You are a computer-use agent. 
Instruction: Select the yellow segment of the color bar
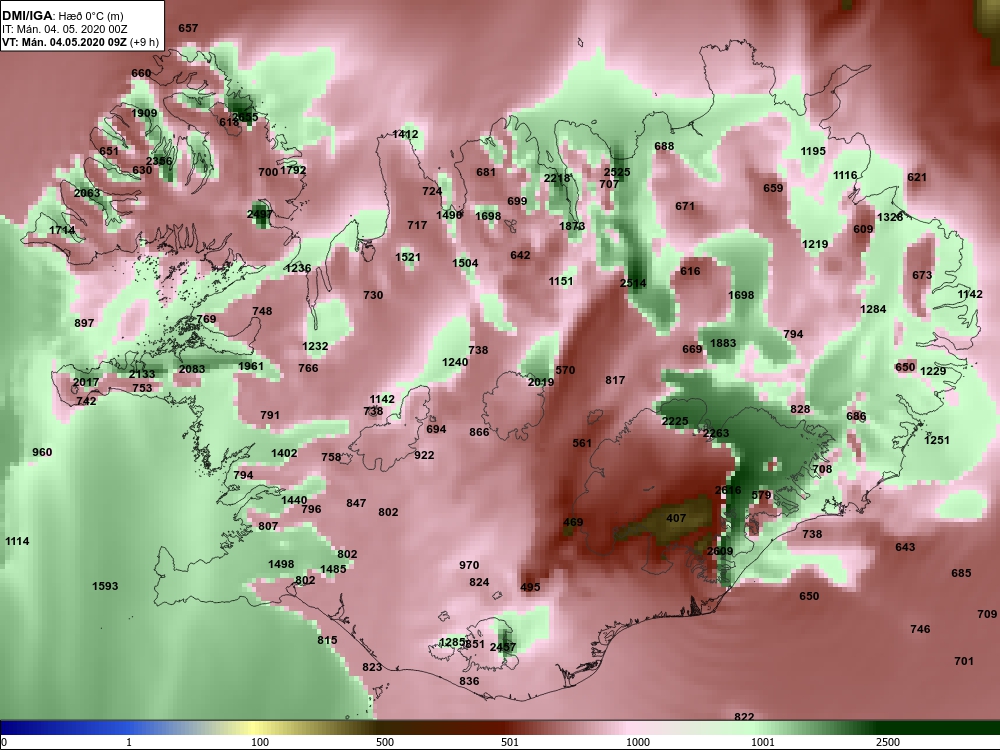tap(255, 728)
